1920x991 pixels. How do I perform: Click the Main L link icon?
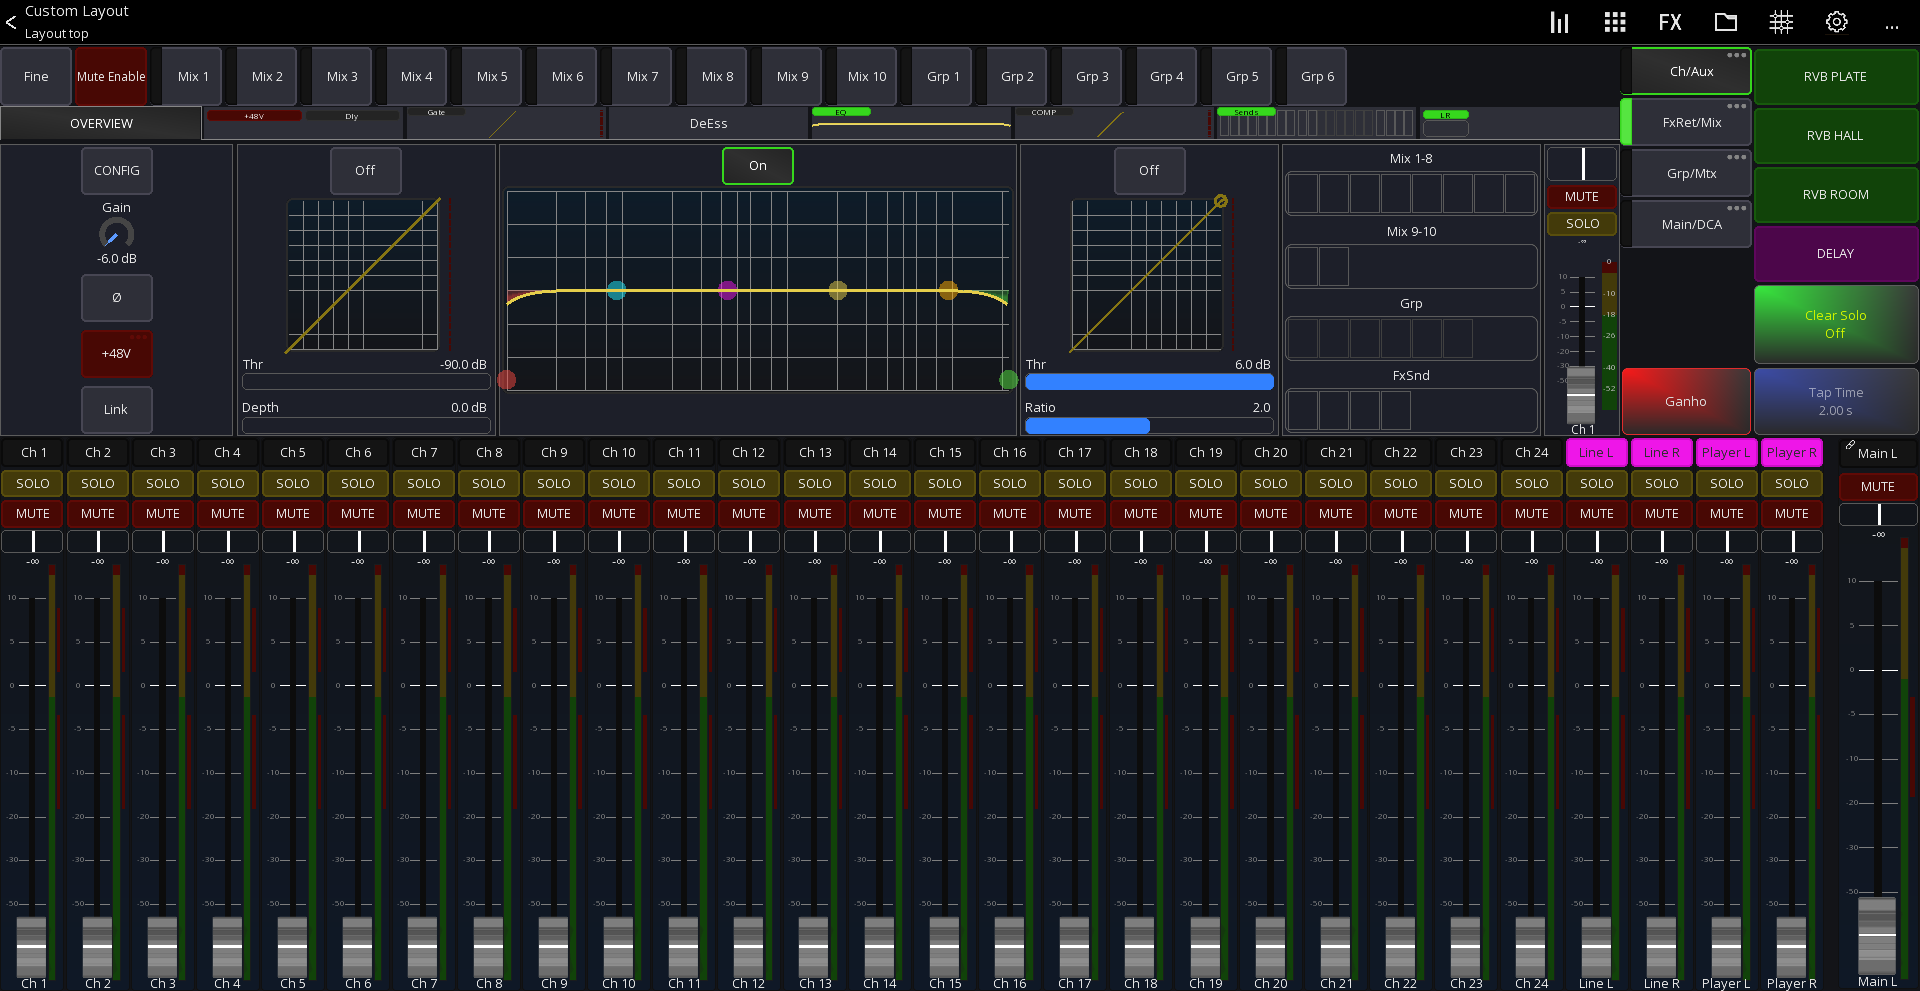(x=1850, y=446)
